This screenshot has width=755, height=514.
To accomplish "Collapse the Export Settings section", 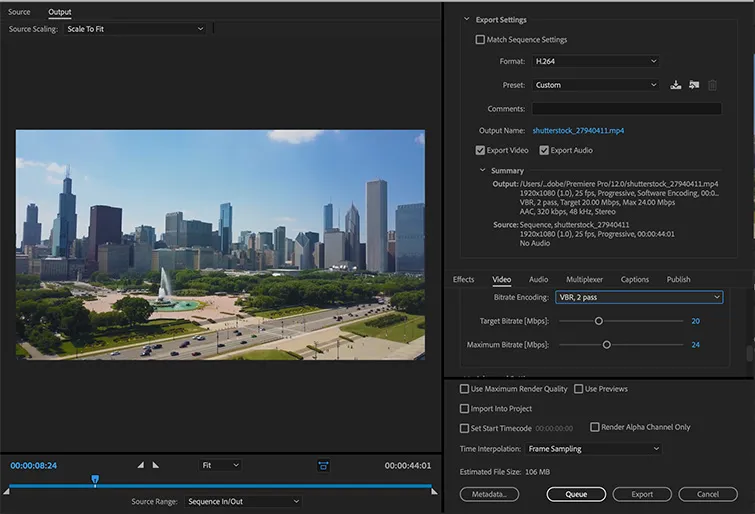I will coord(466,20).
